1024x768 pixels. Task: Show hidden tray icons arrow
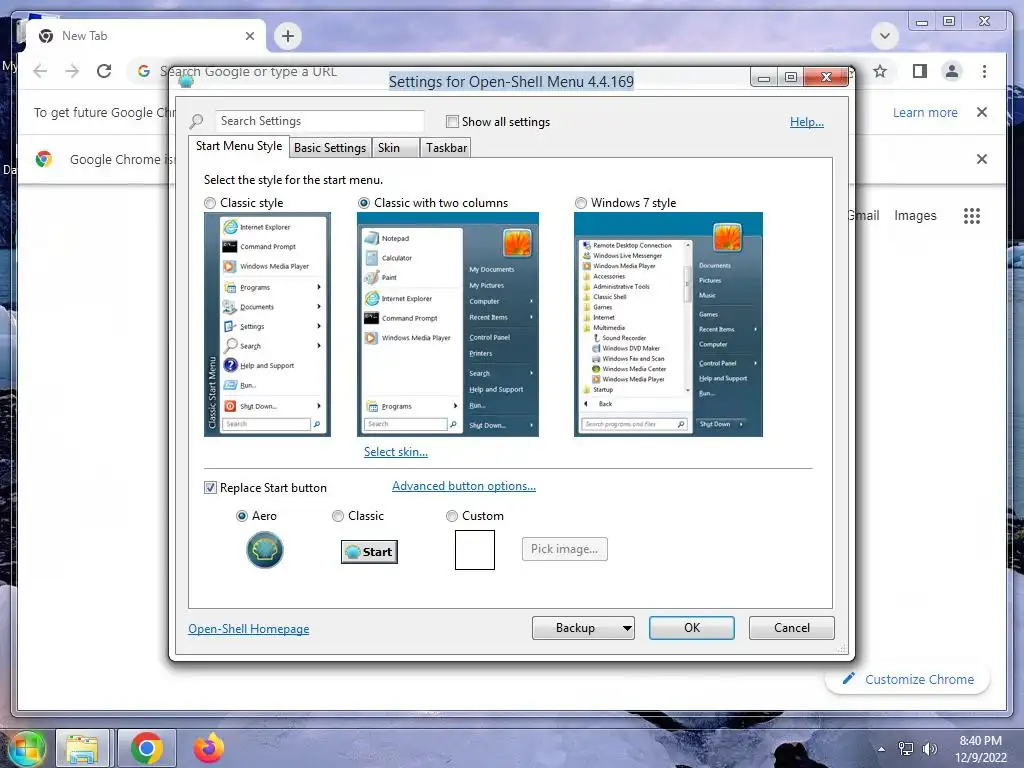click(x=882, y=749)
